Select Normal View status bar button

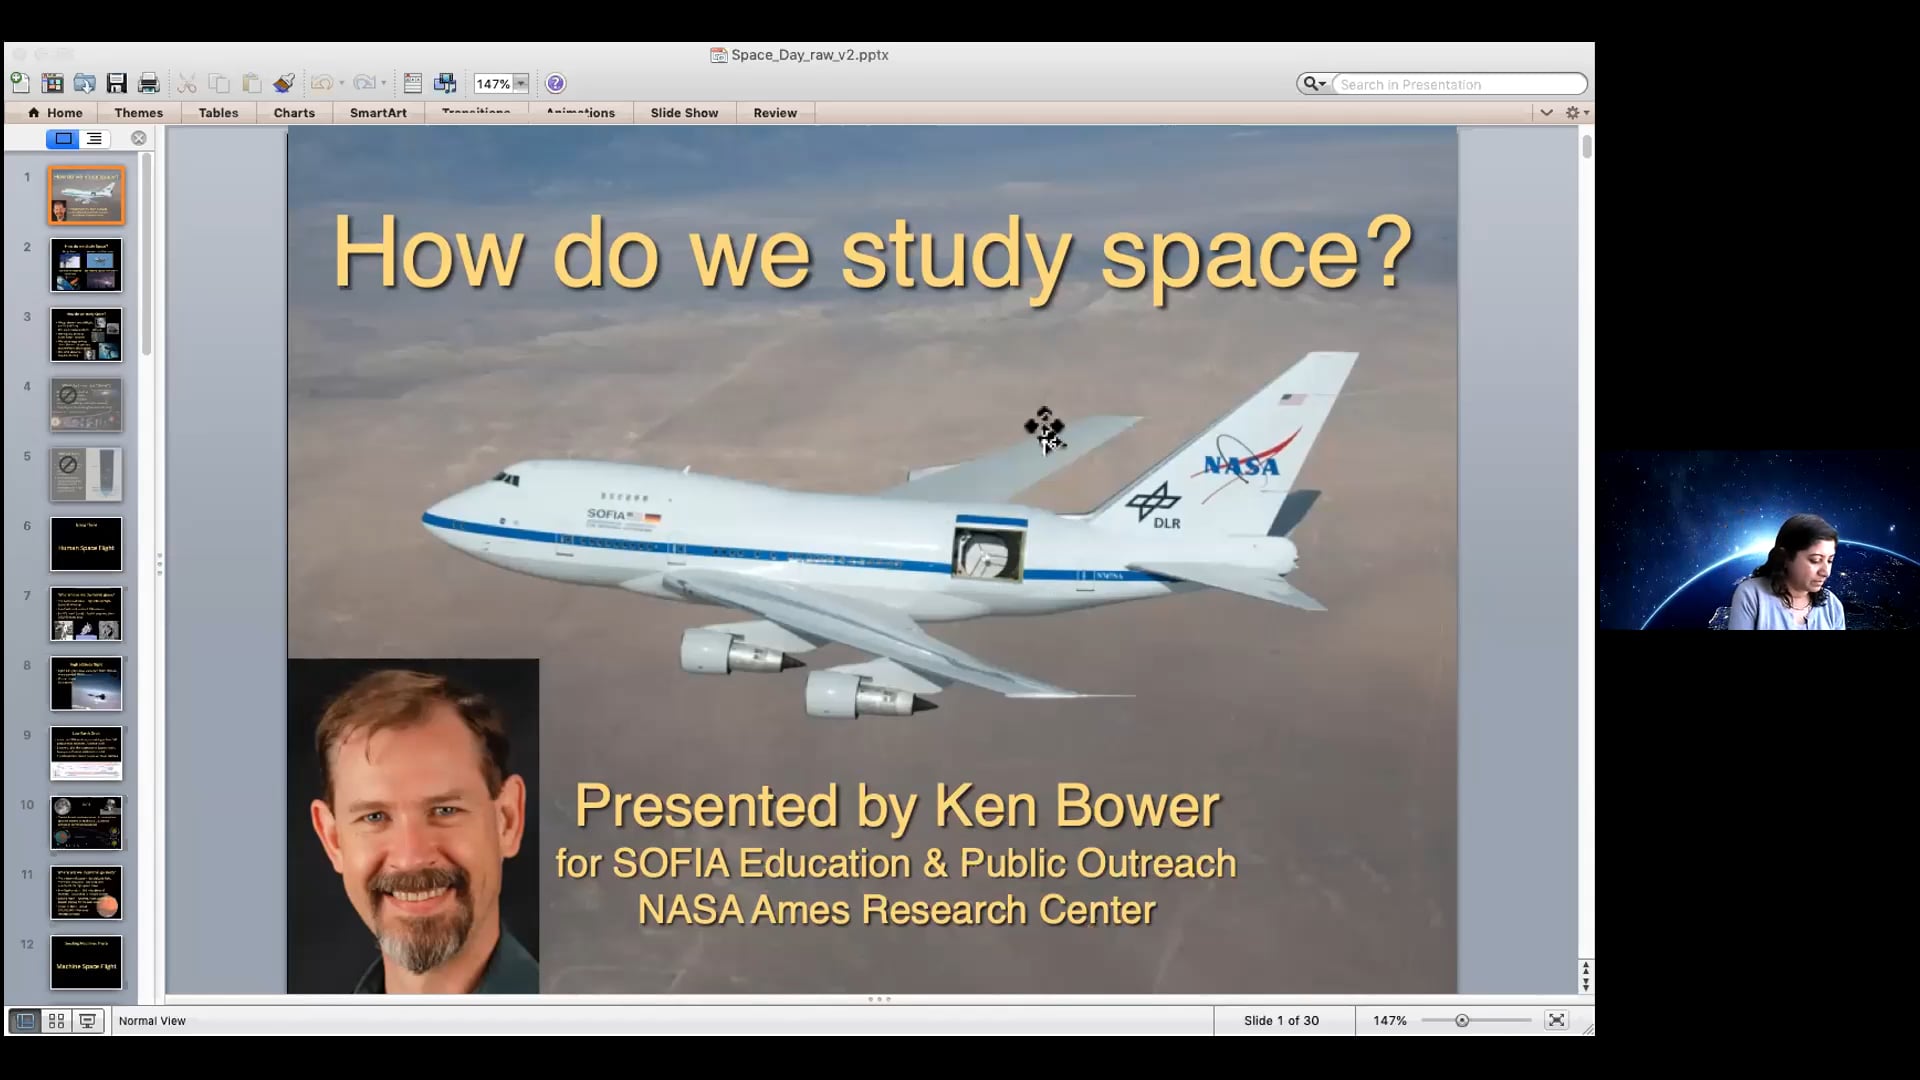tap(25, 1021)
